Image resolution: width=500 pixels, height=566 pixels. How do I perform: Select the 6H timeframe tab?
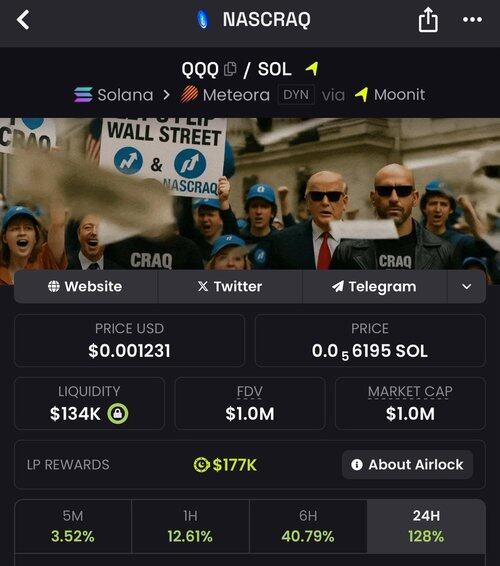[x=308, y=526]
